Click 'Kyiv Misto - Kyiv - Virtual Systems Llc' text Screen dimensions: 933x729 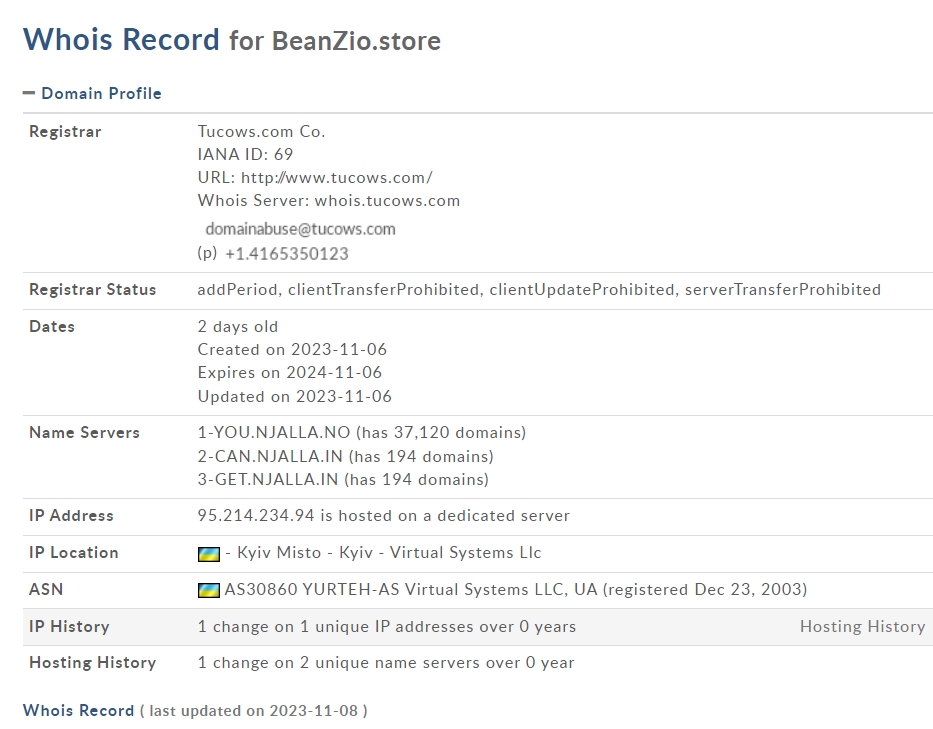[389, 553]
